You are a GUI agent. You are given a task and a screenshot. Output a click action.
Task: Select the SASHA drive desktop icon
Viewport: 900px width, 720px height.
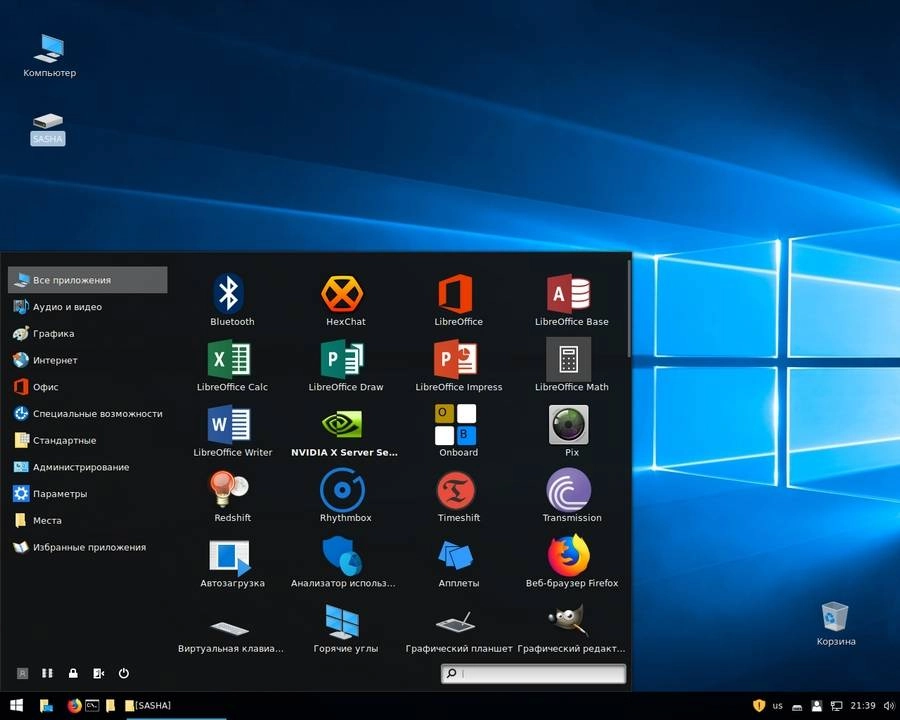pyautogui.click(x=48, y=130)
